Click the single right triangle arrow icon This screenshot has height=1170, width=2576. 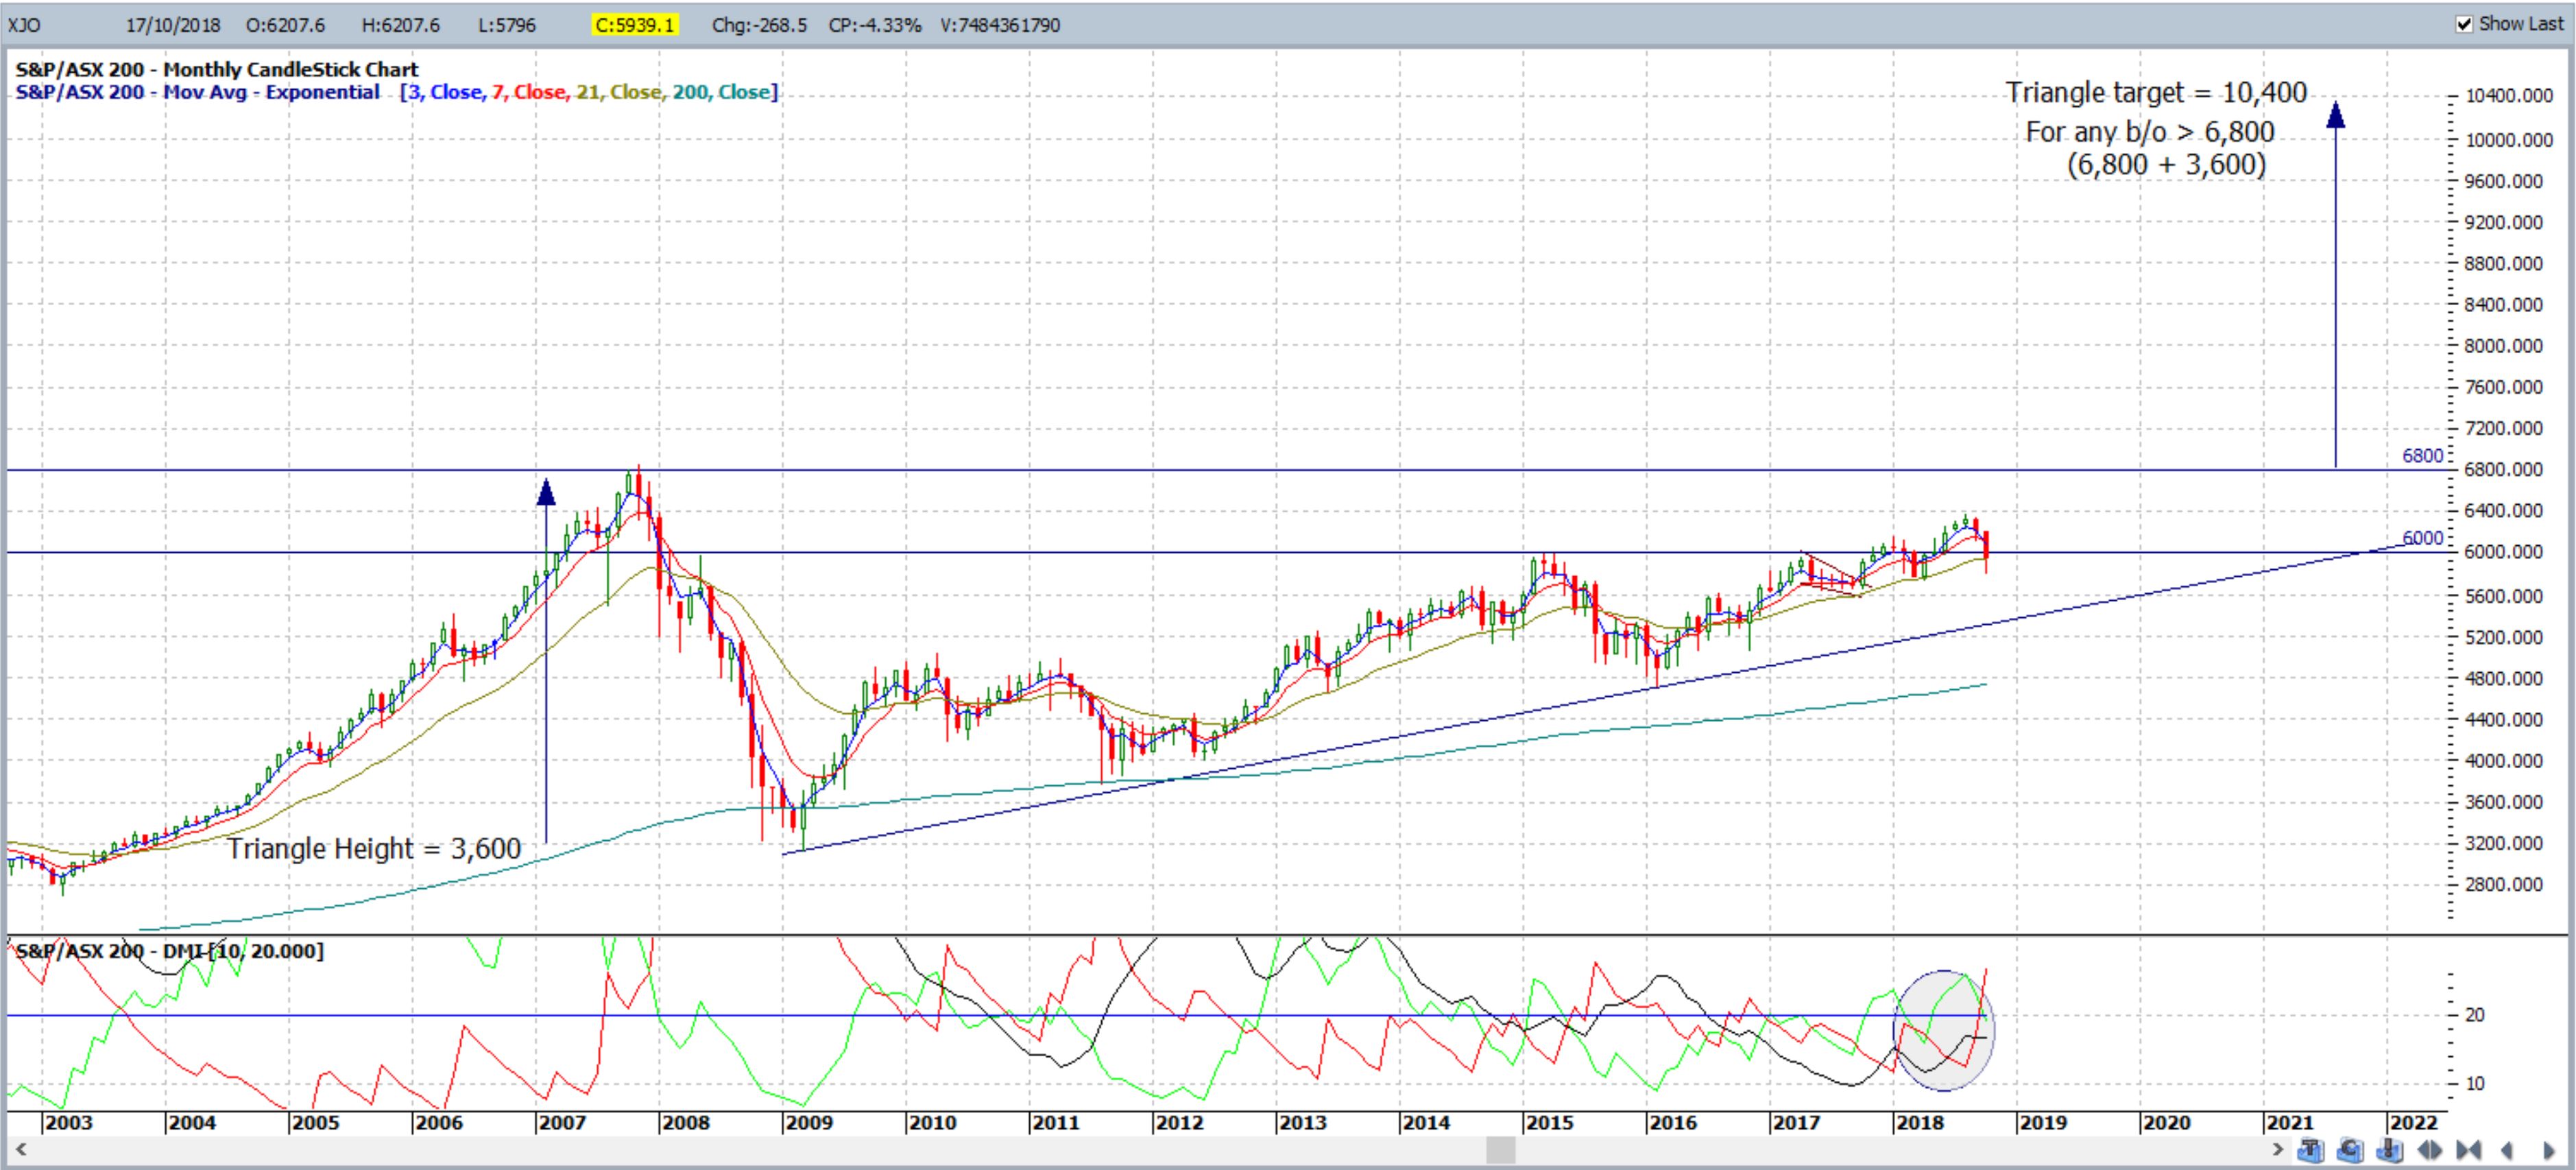click(2549, 1150)
